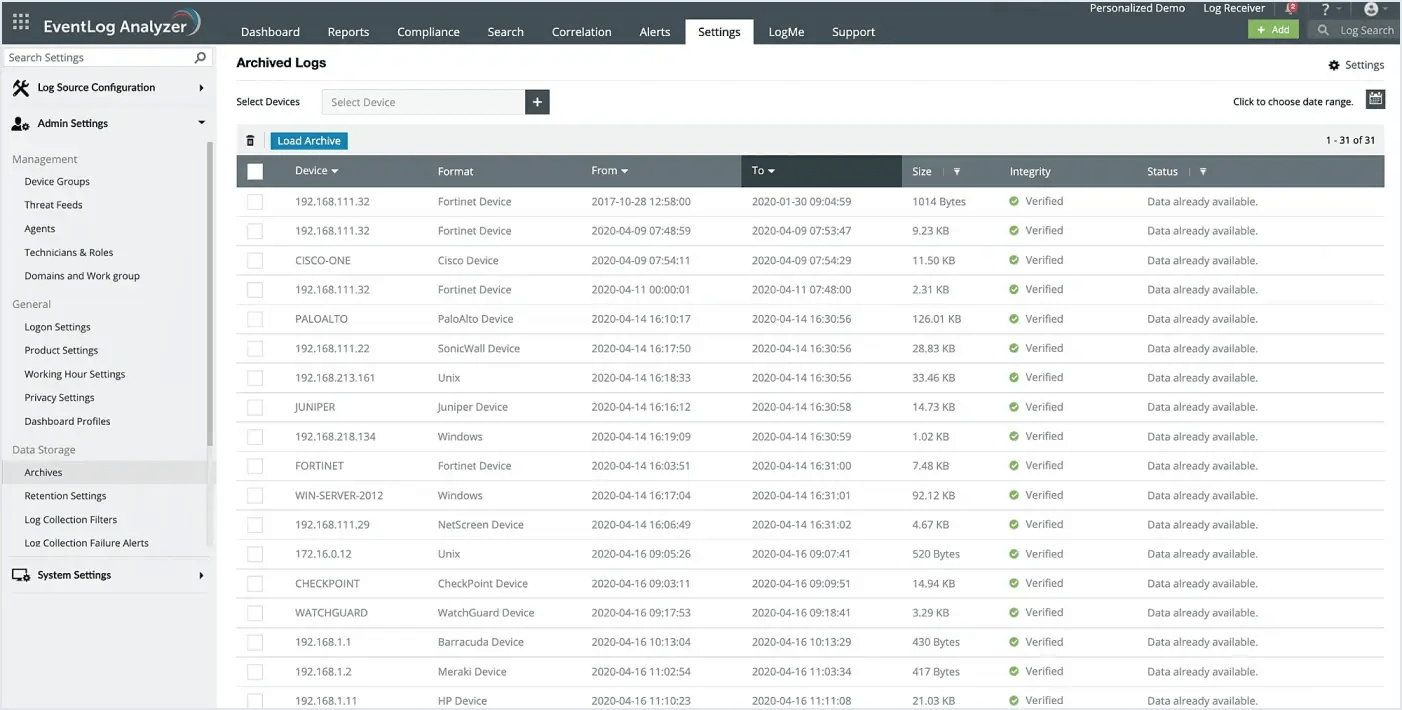The image size is (1402, 710).
Task: Click the Verified check icon for CISCO-ONE
Action: [x=1014, y=260]
